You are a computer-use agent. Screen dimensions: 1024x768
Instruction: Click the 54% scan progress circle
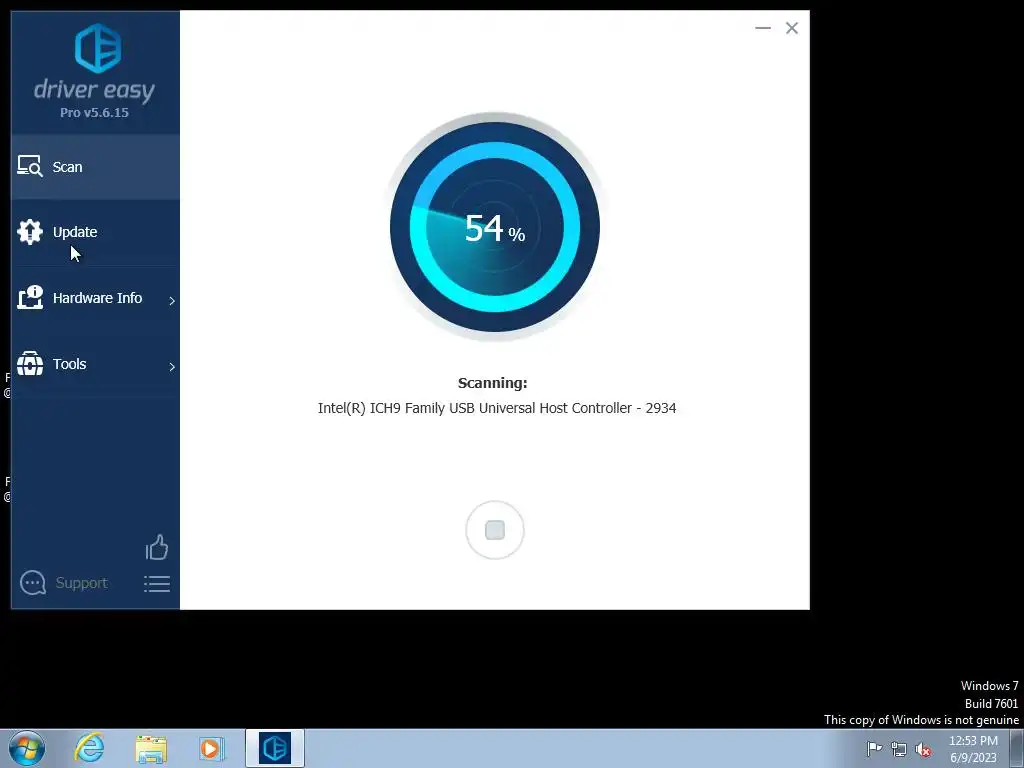494,227
